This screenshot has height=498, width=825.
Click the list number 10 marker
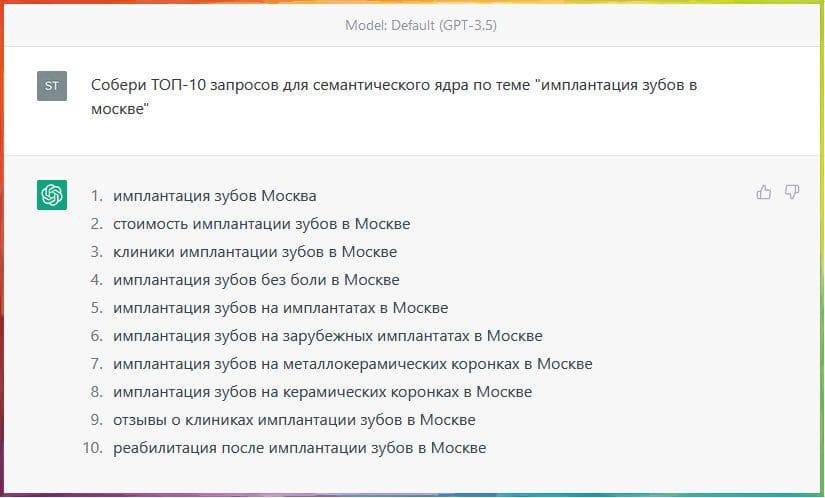click(x=93, y=448)
